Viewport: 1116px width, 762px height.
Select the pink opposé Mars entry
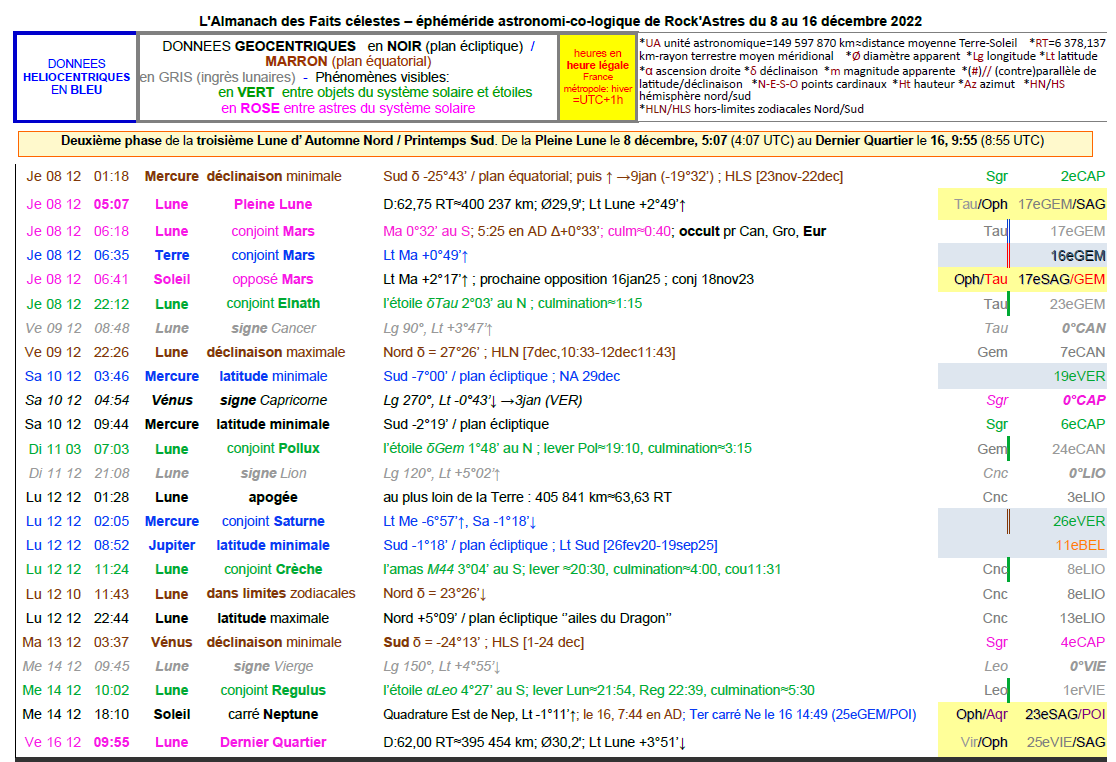coord(273,280)
